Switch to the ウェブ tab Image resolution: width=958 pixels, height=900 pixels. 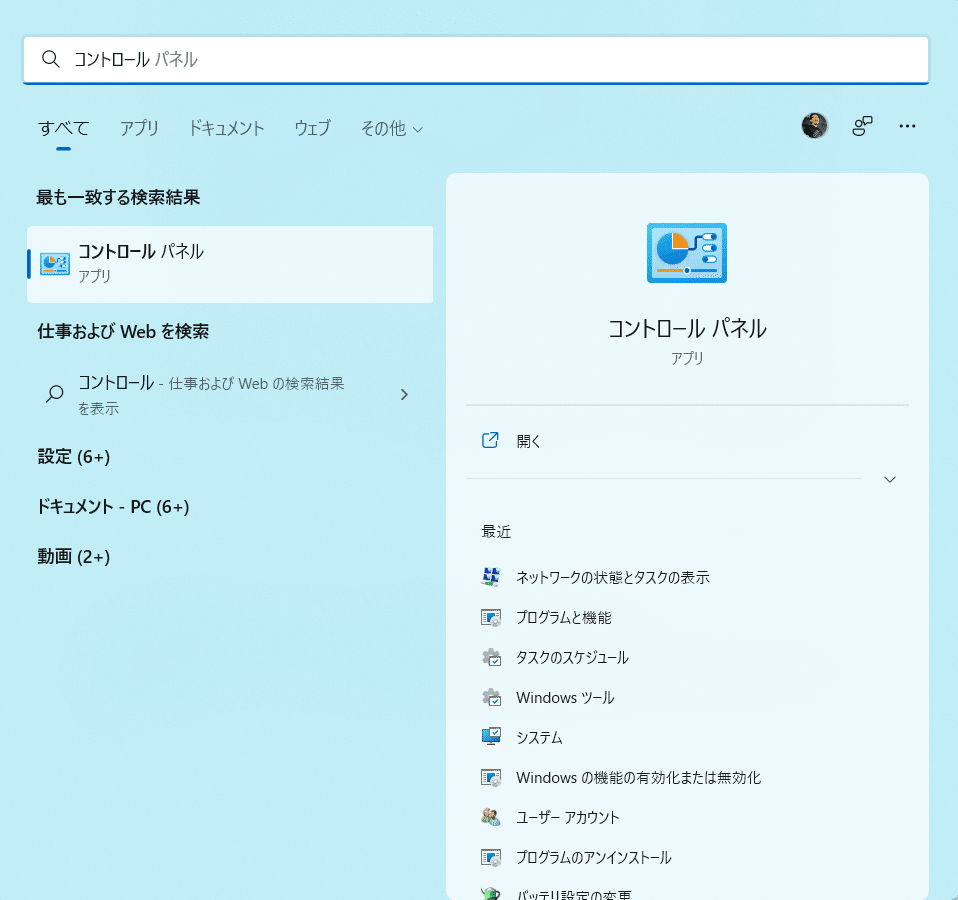tap(313, 128)
